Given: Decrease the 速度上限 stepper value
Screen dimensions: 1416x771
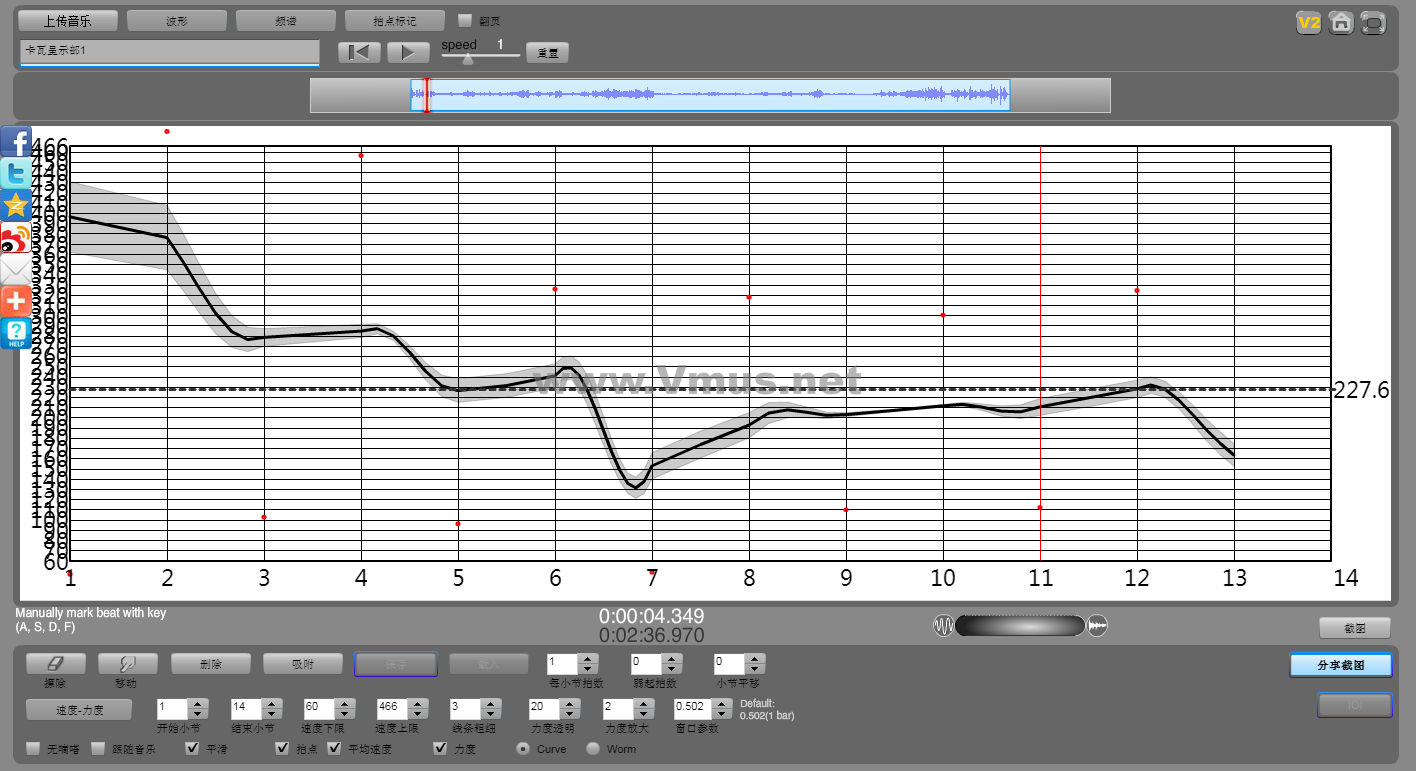Looking at the screenshot, I should (418, 713).
